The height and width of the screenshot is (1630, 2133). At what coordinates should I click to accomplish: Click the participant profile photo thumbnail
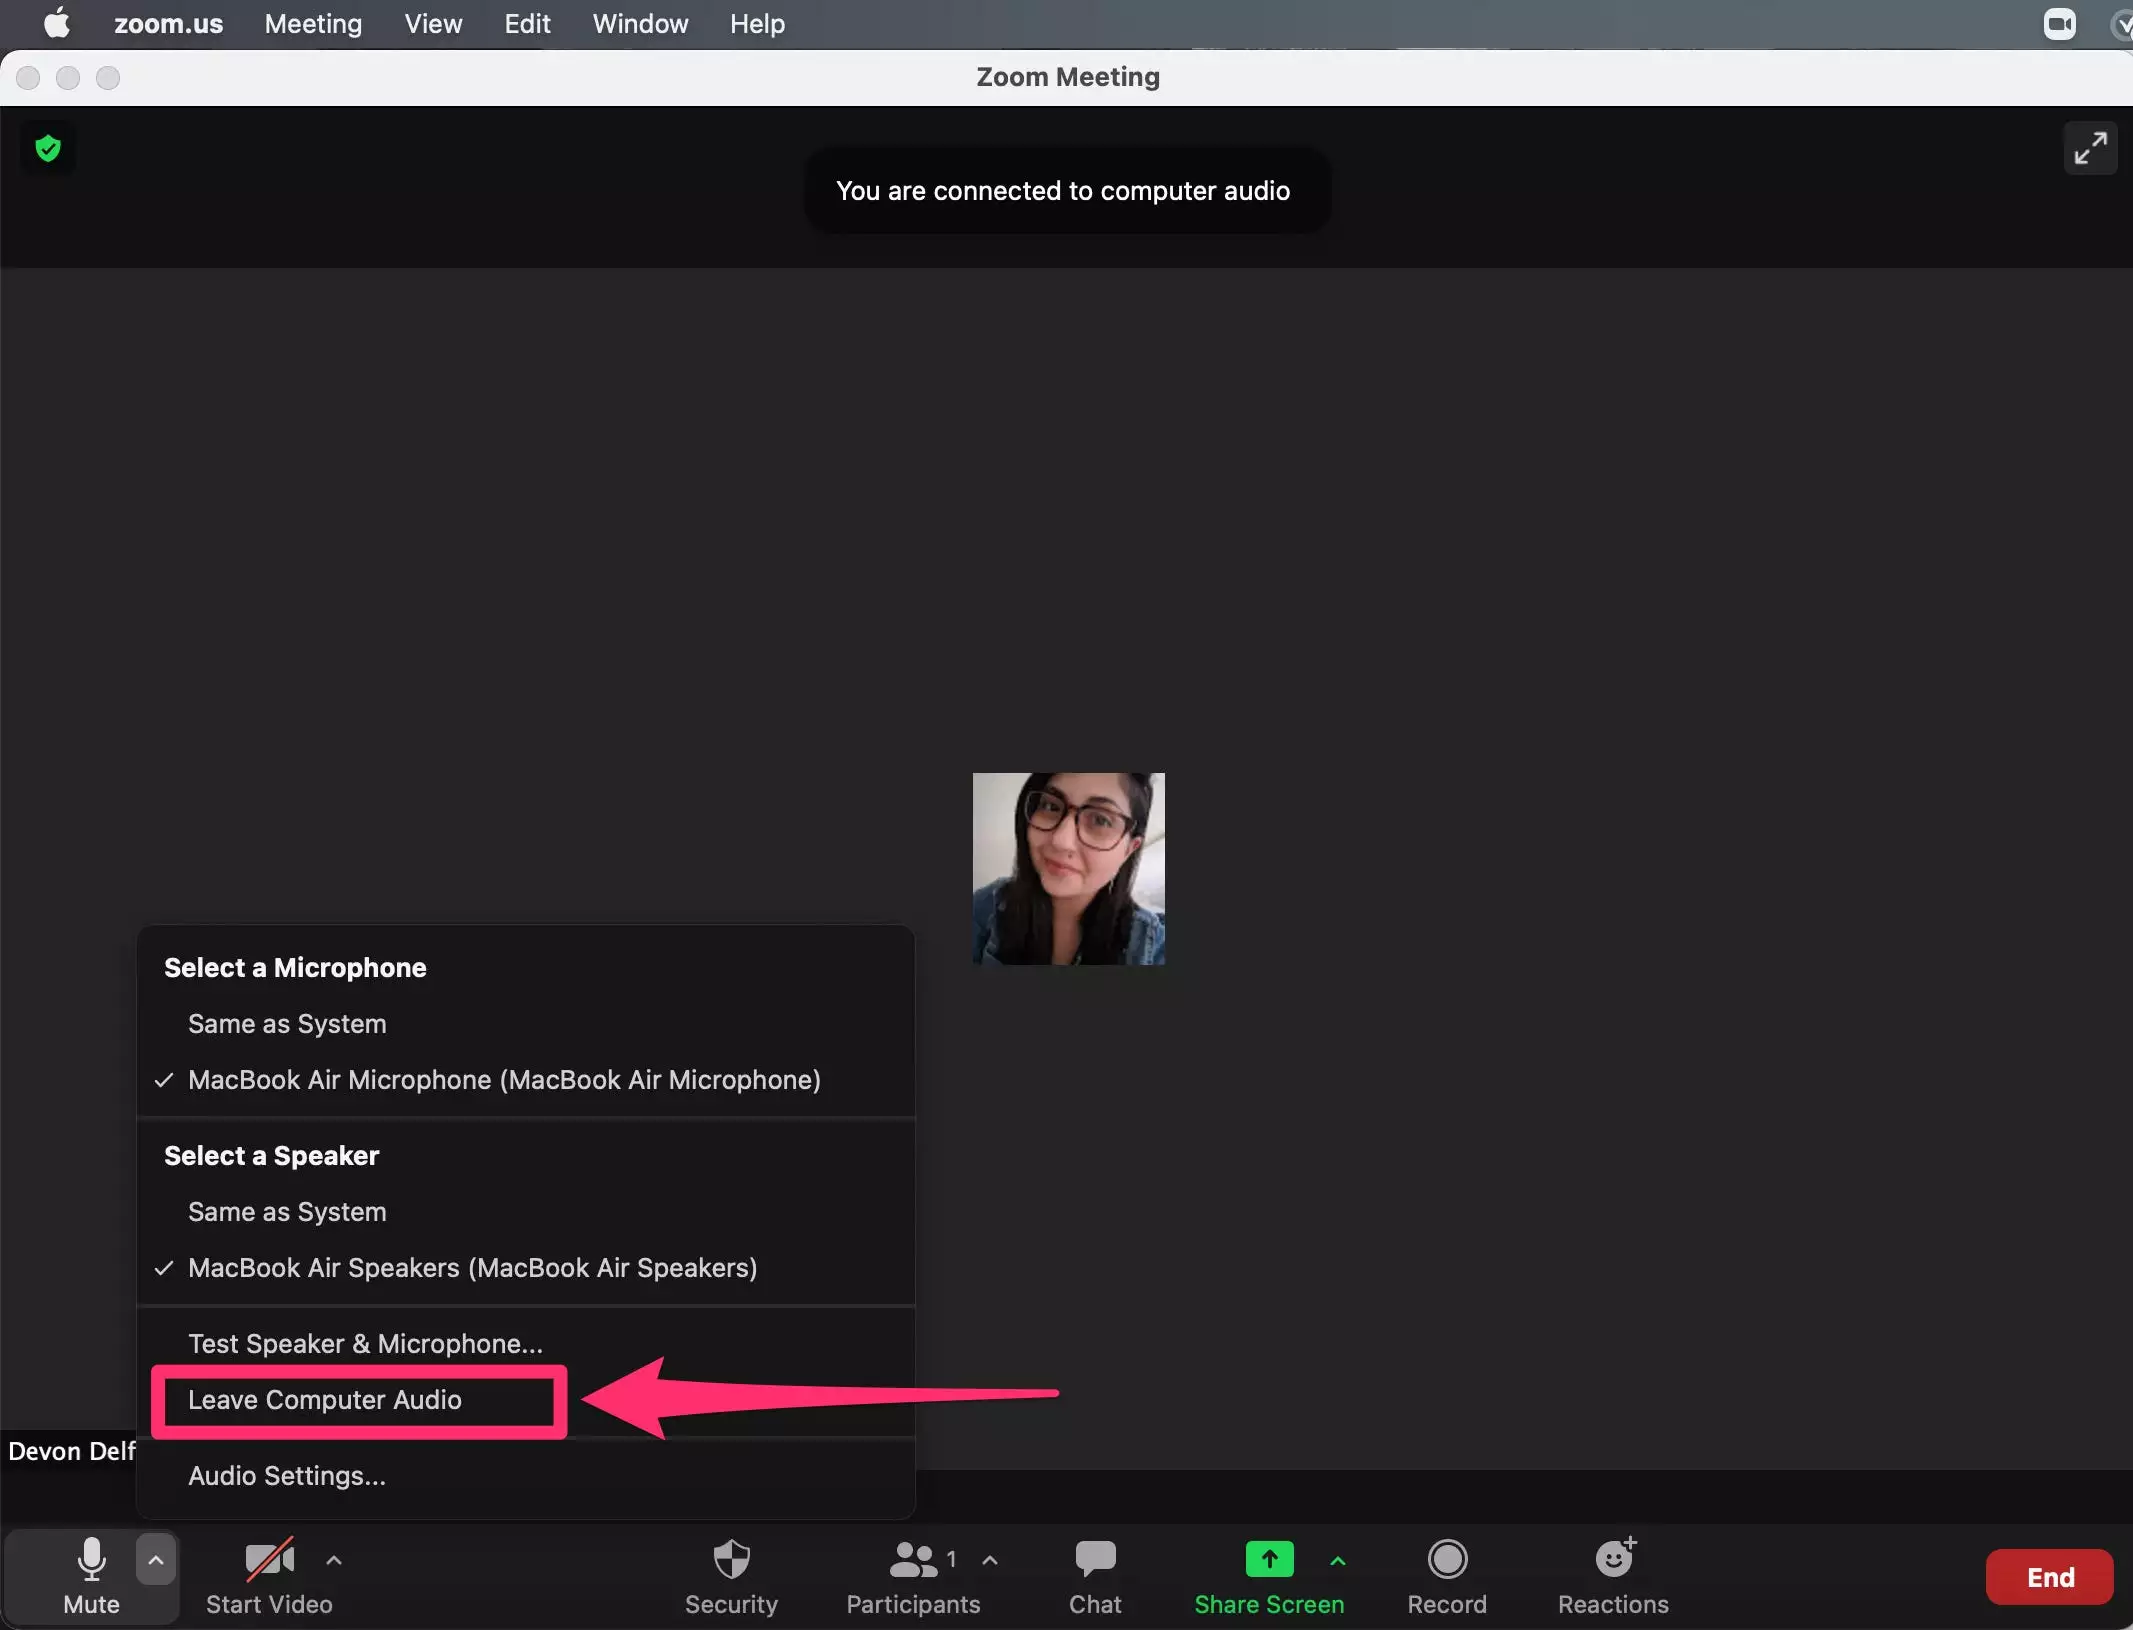pyautogui.click(x=1068, y=868)
